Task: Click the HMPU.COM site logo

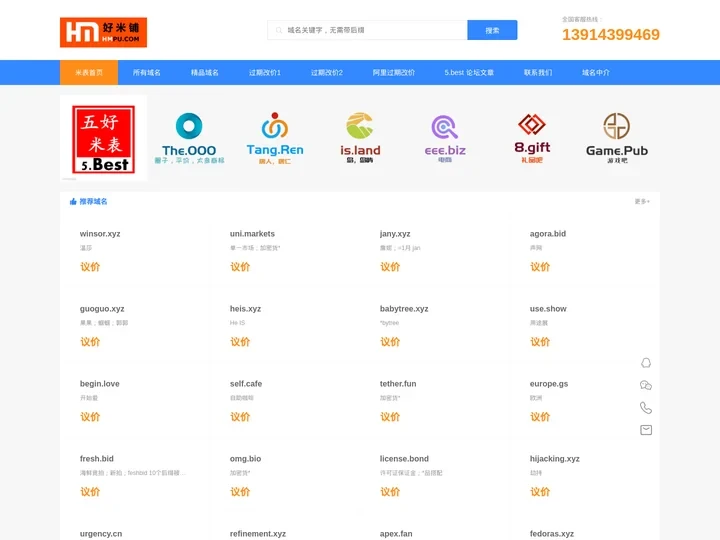Action: coord(103,32)
